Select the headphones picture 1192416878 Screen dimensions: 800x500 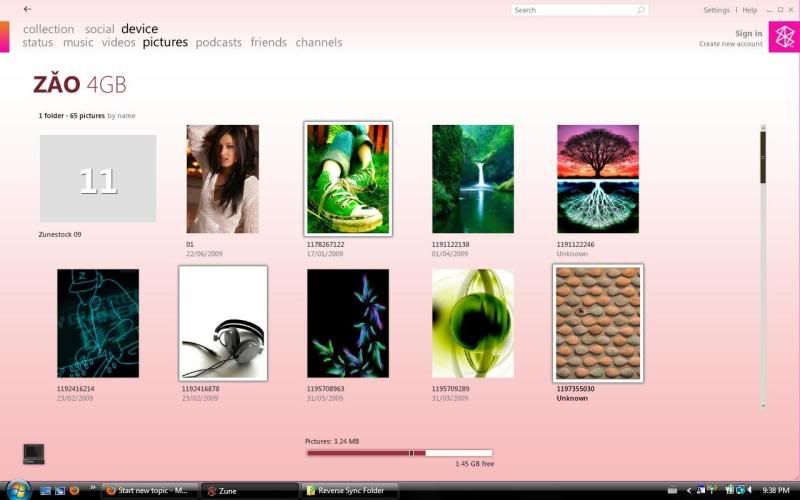pos(223,323)
